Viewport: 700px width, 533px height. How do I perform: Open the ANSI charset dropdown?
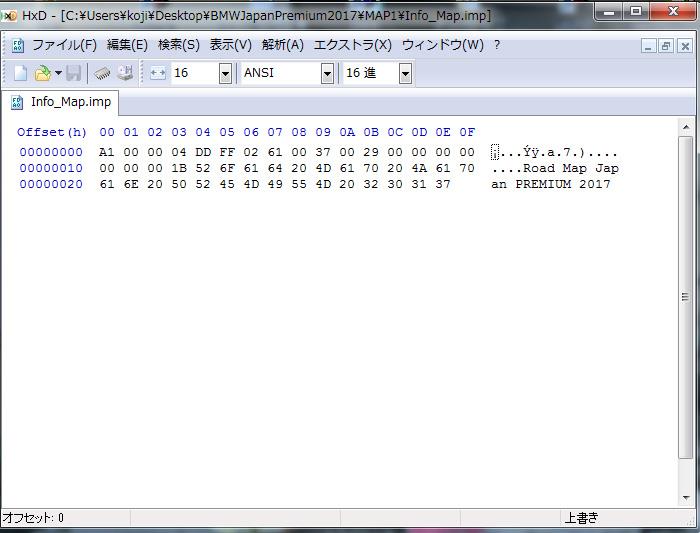pos(327,73)
